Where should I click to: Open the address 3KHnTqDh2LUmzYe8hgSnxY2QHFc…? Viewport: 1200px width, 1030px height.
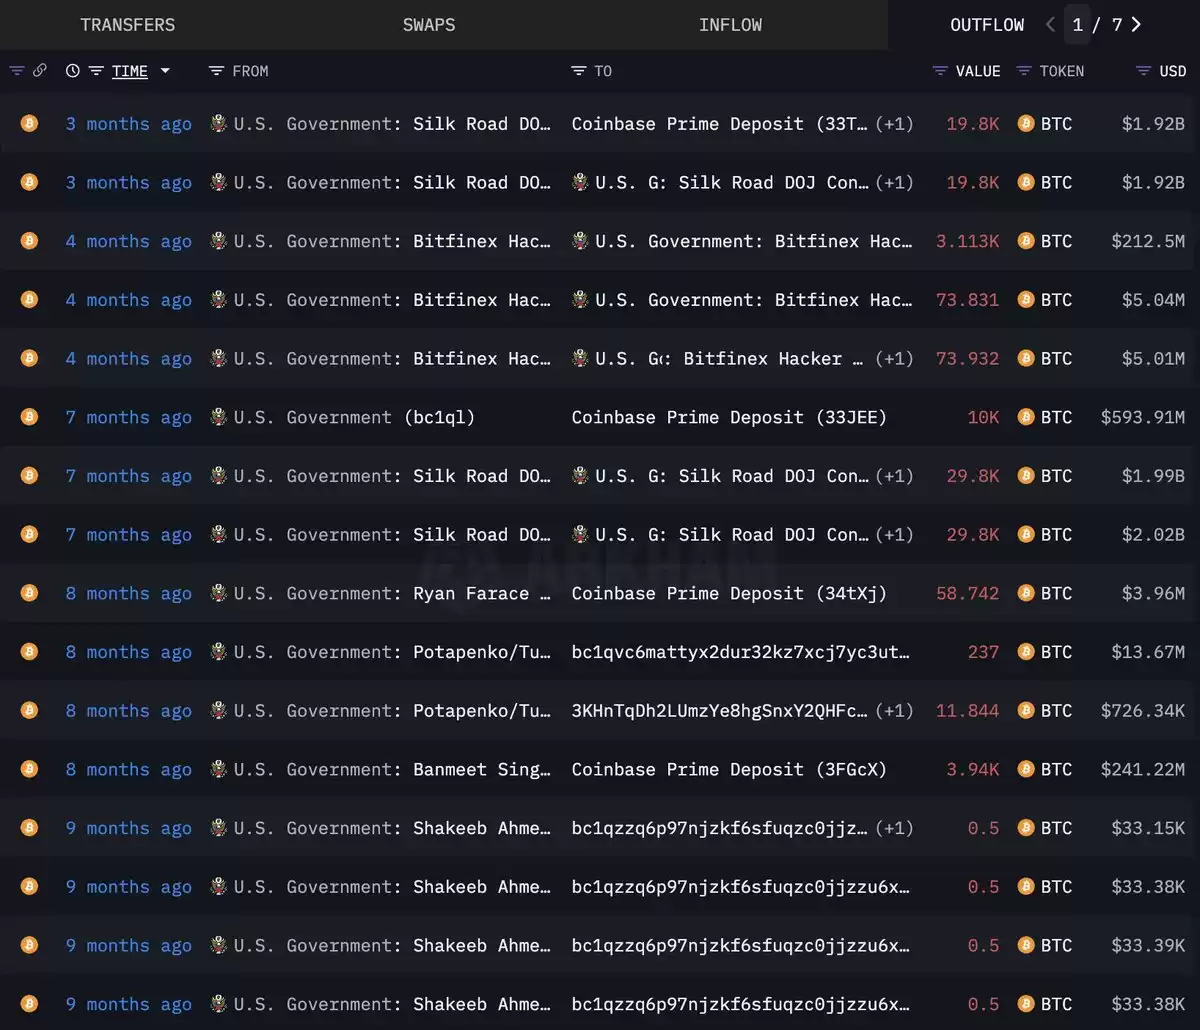coord(720,710)
